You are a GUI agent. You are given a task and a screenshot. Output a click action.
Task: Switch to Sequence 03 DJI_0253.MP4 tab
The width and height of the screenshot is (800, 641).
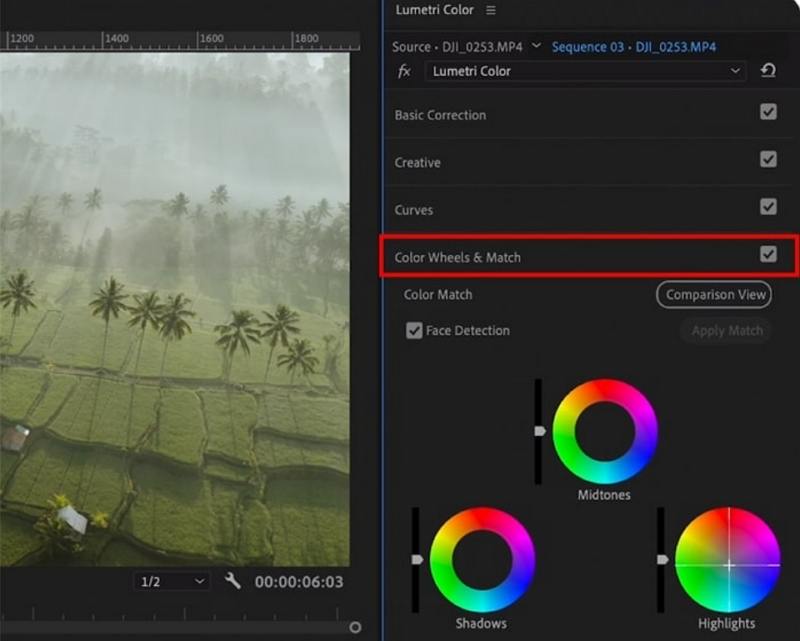[x=634, y=47]
